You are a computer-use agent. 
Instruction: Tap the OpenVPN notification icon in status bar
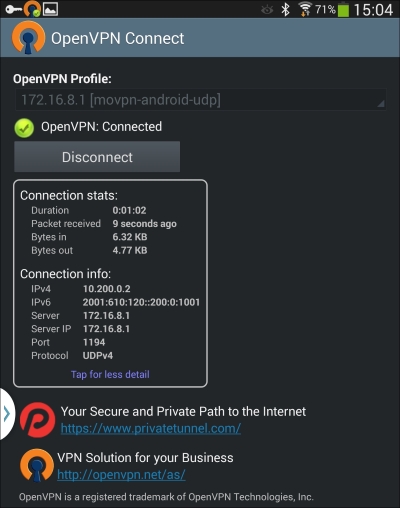pos(32,8)
